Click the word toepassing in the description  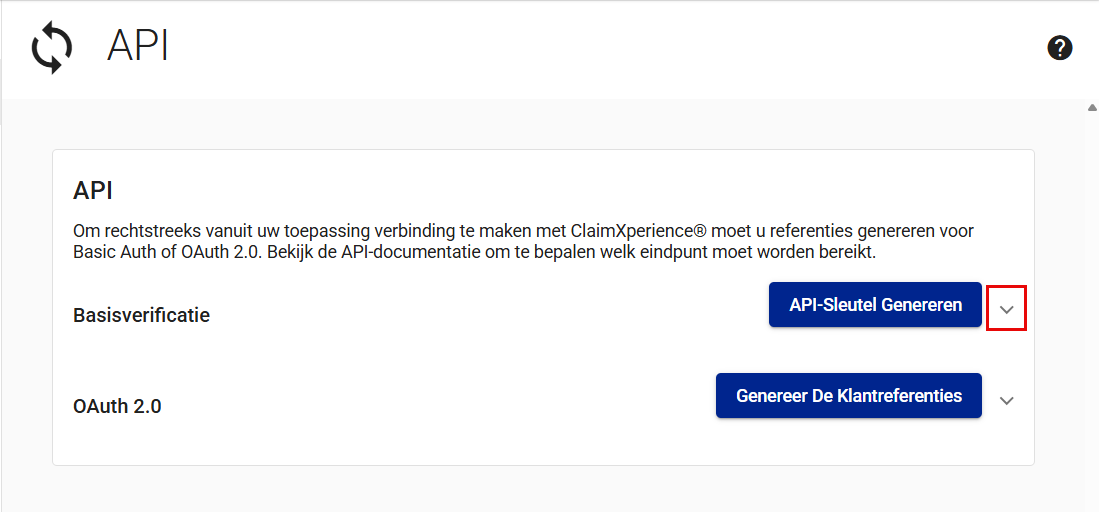click(x=346, y=231)
